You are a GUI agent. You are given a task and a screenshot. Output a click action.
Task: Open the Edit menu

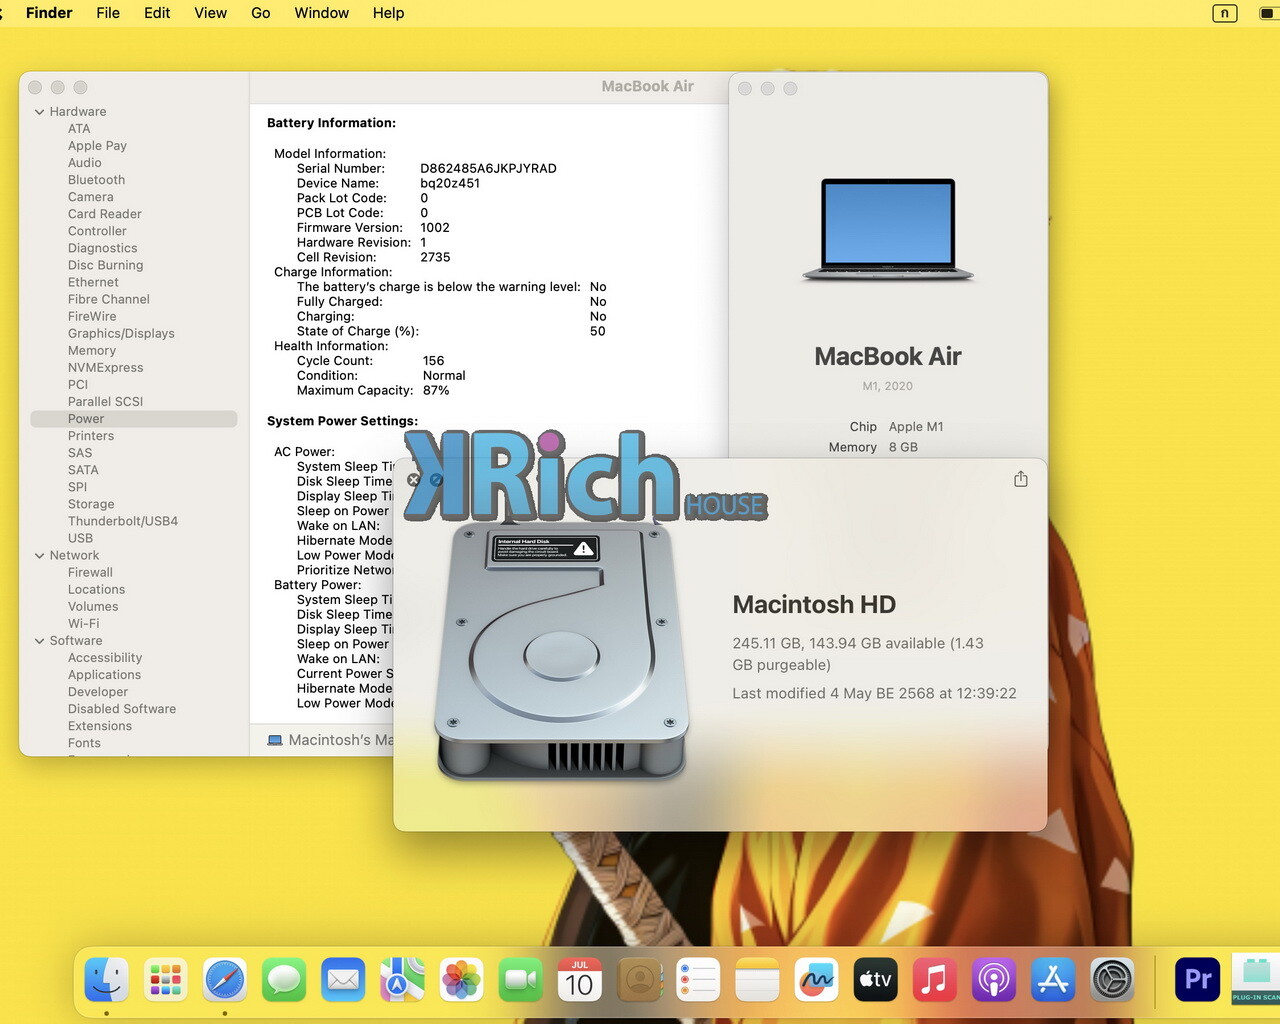157,13
